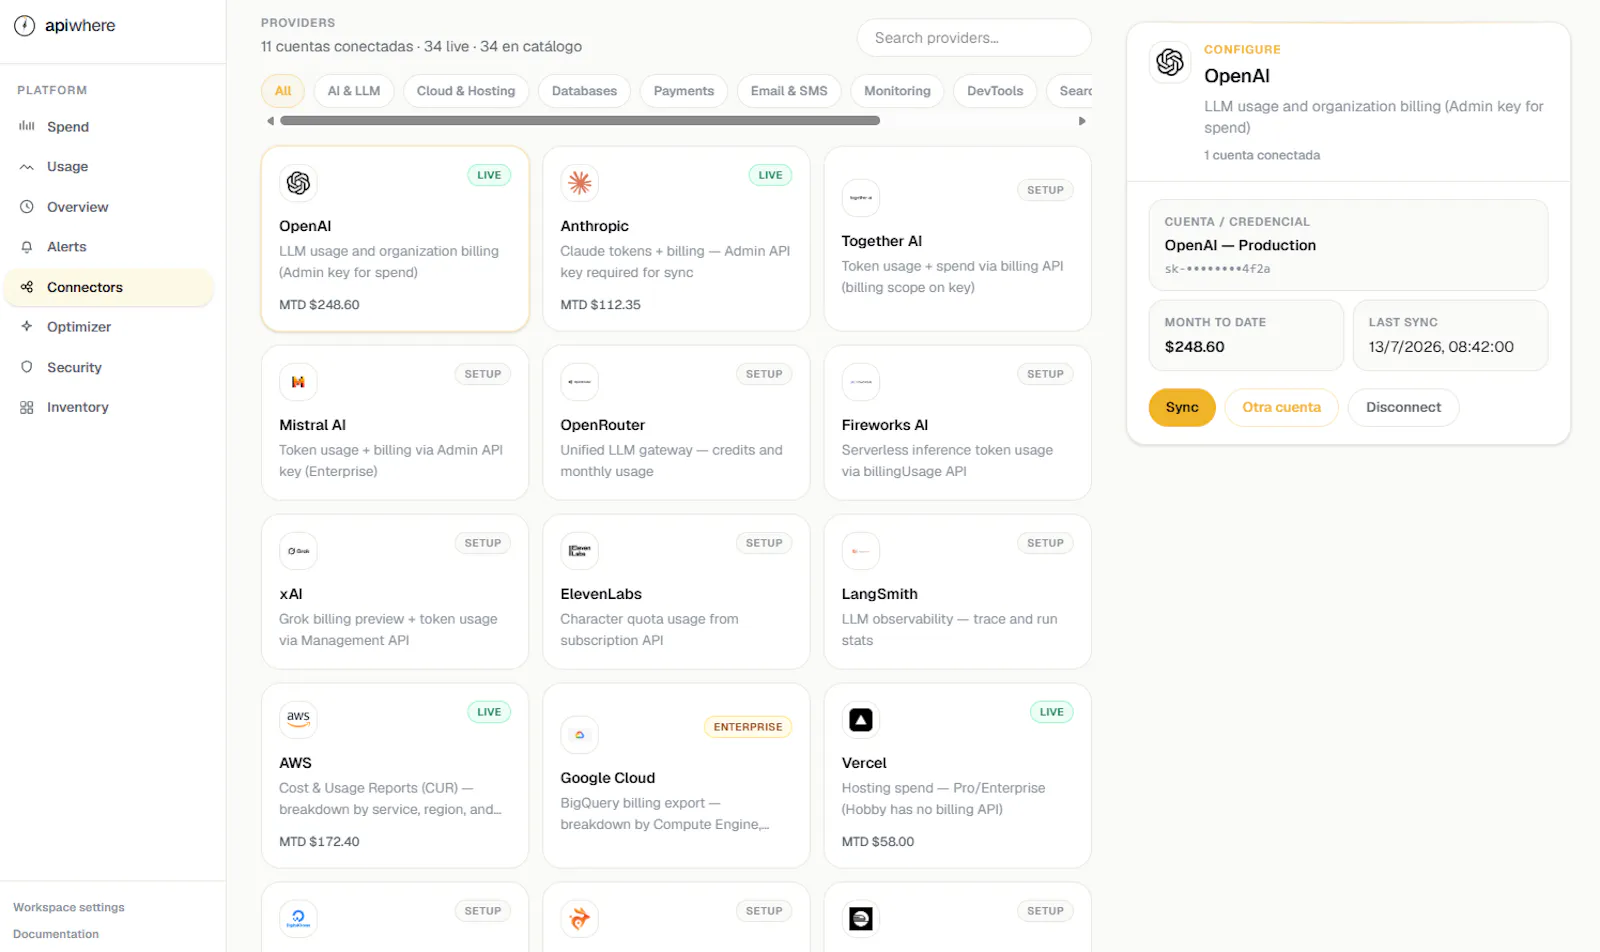
Task: Click the Vercel triangle logo
Action: tap(861, 720)
